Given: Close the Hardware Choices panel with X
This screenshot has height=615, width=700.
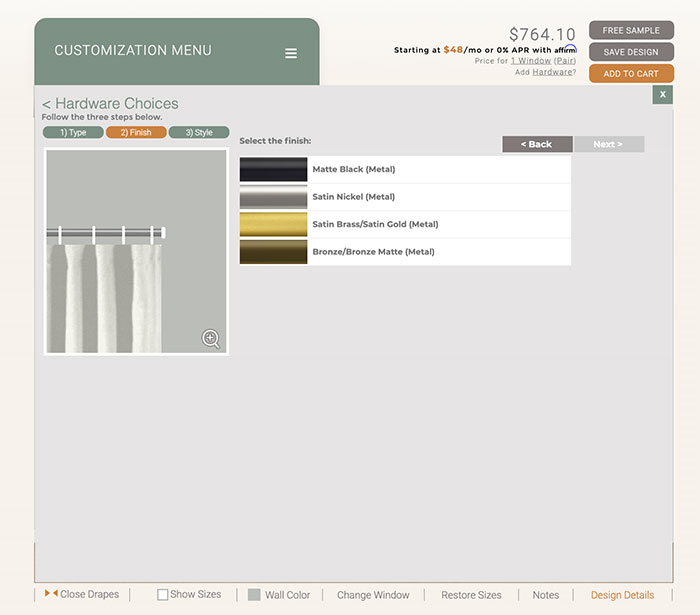Looking at the screenshot, I should pyautogui.click(x=662, y=94).
